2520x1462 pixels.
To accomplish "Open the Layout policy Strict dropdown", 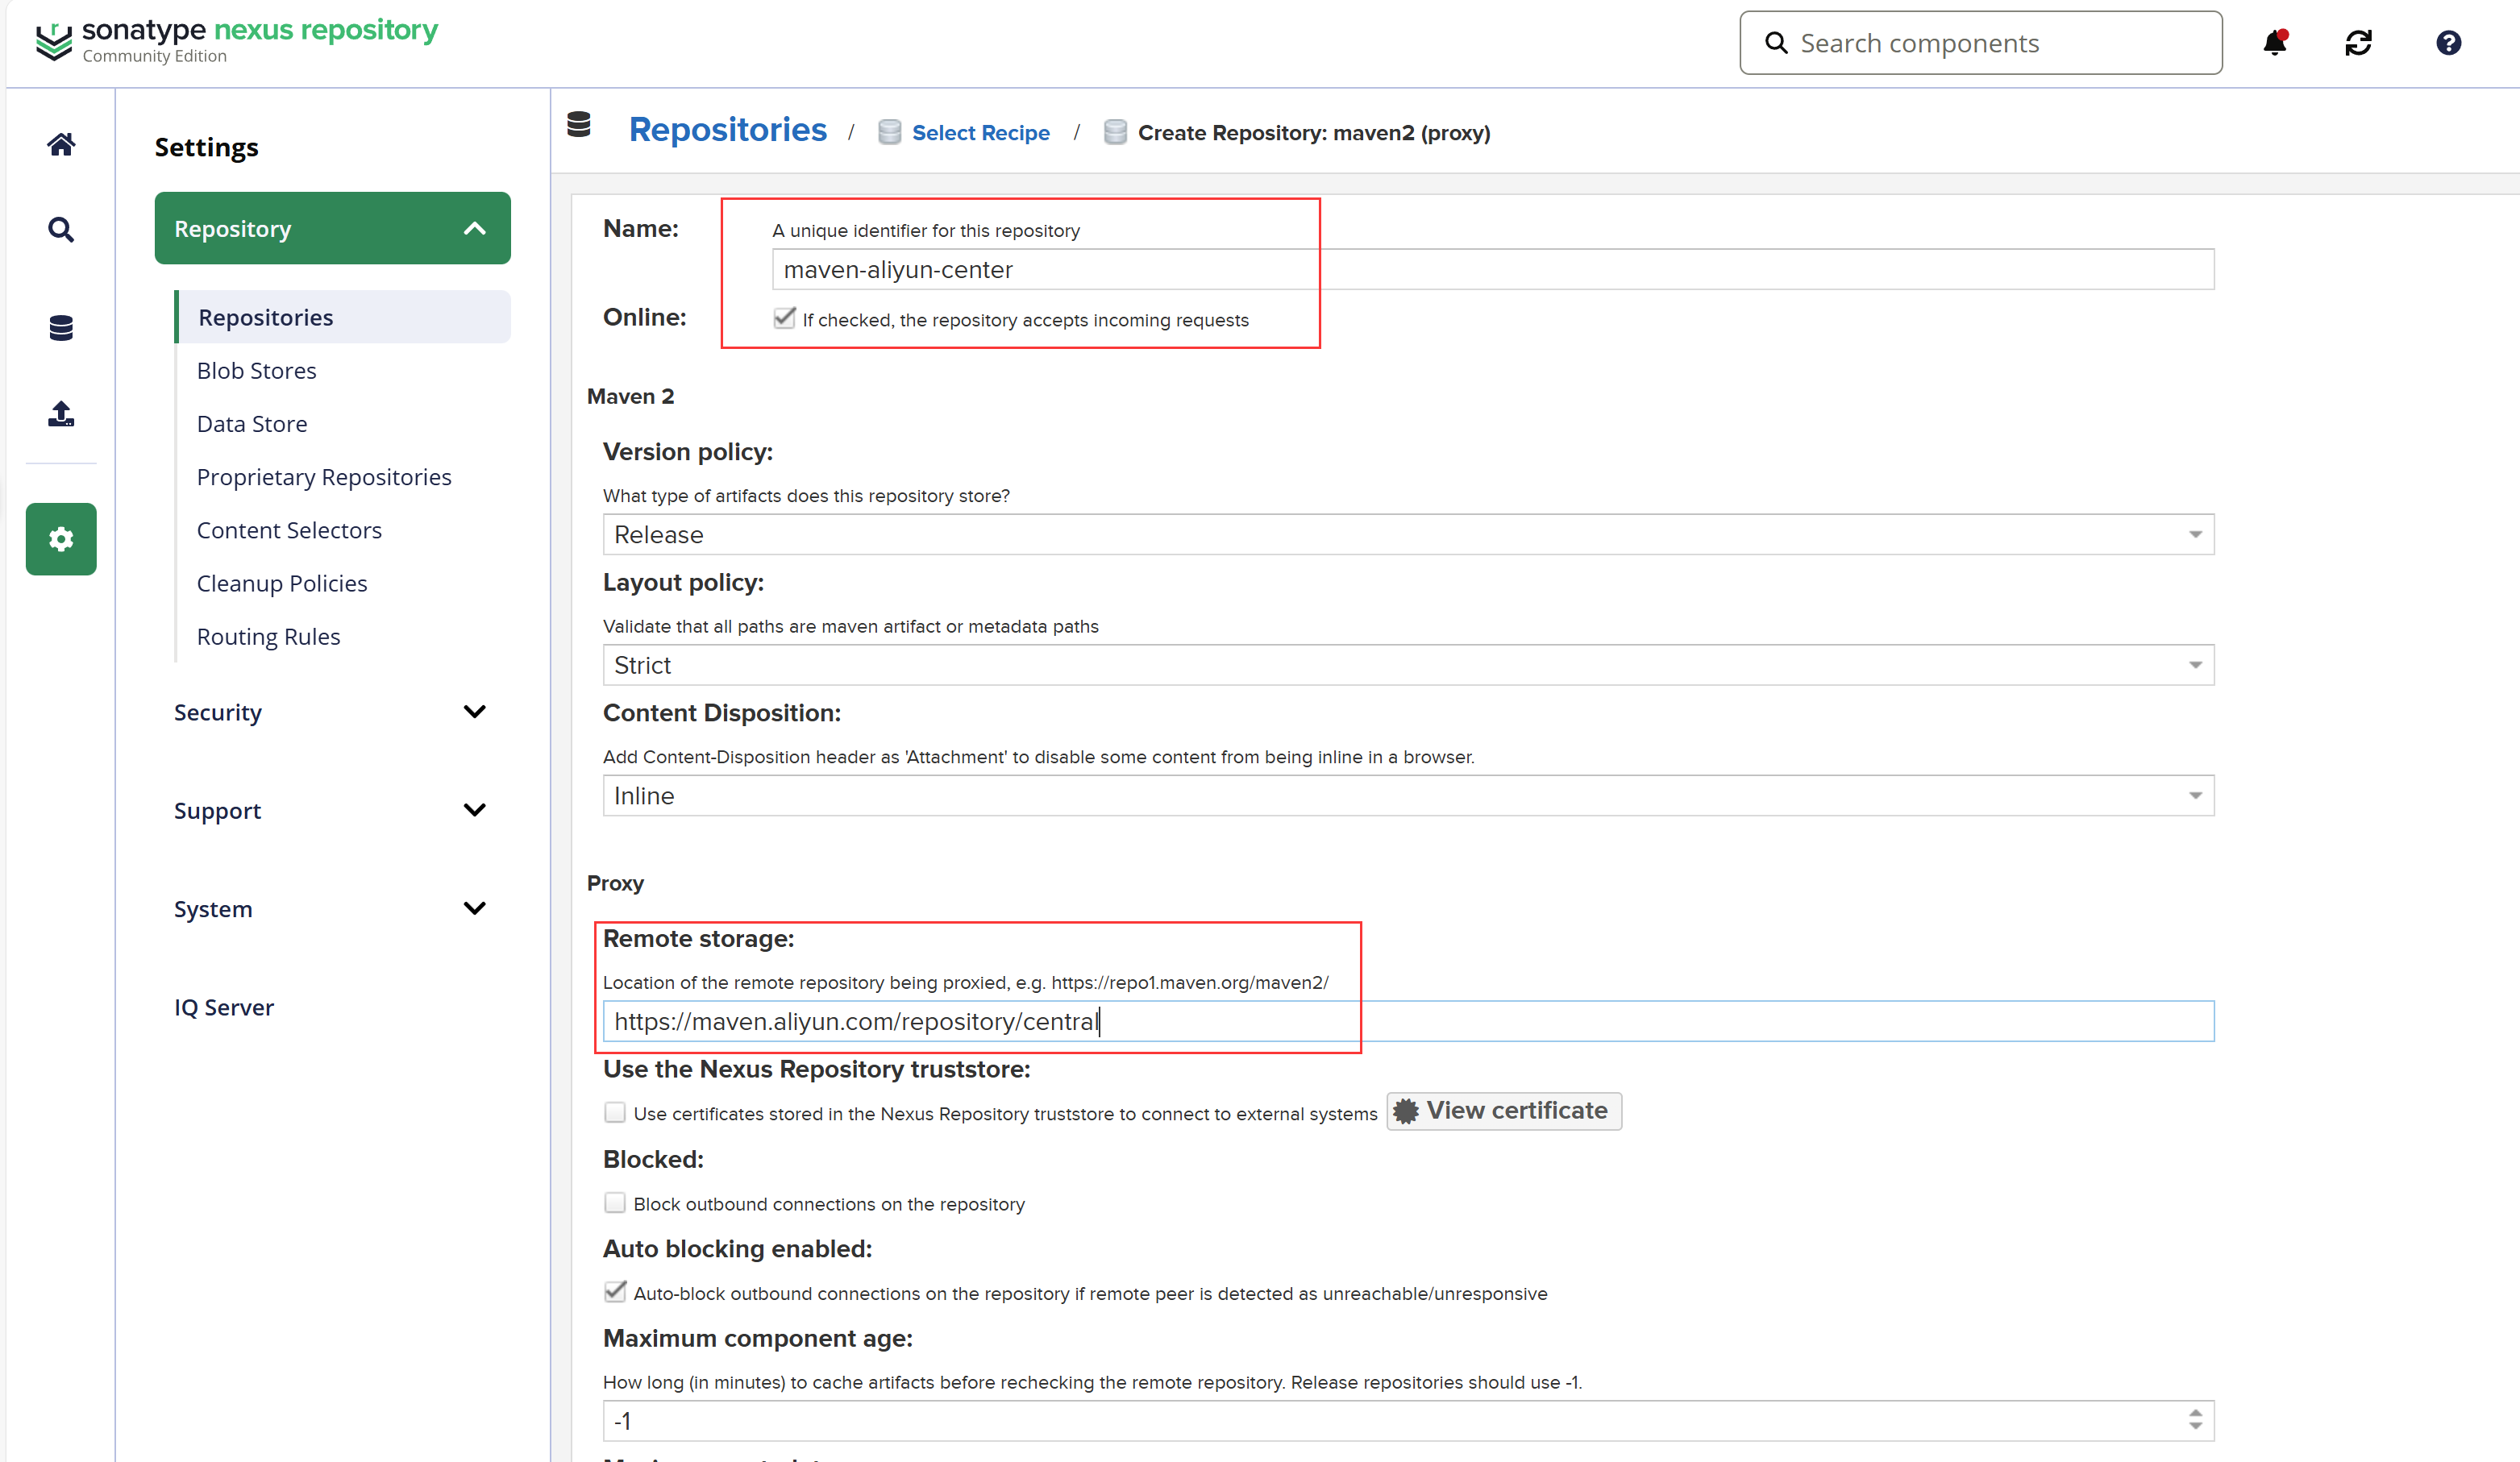I will tap(1407, 665).
